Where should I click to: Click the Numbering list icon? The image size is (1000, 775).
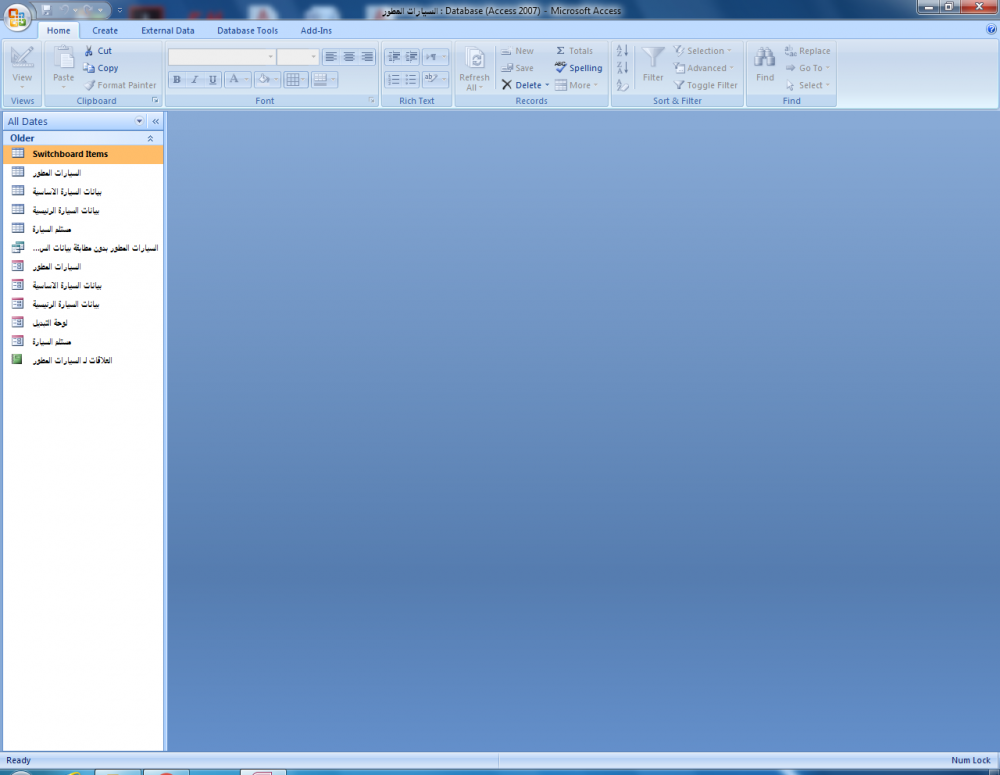click(x=393, y=79)
